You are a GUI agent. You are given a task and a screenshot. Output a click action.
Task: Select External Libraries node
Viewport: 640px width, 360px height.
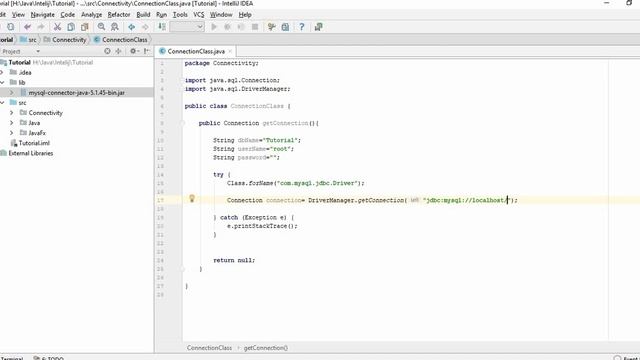tap(31, 153)
